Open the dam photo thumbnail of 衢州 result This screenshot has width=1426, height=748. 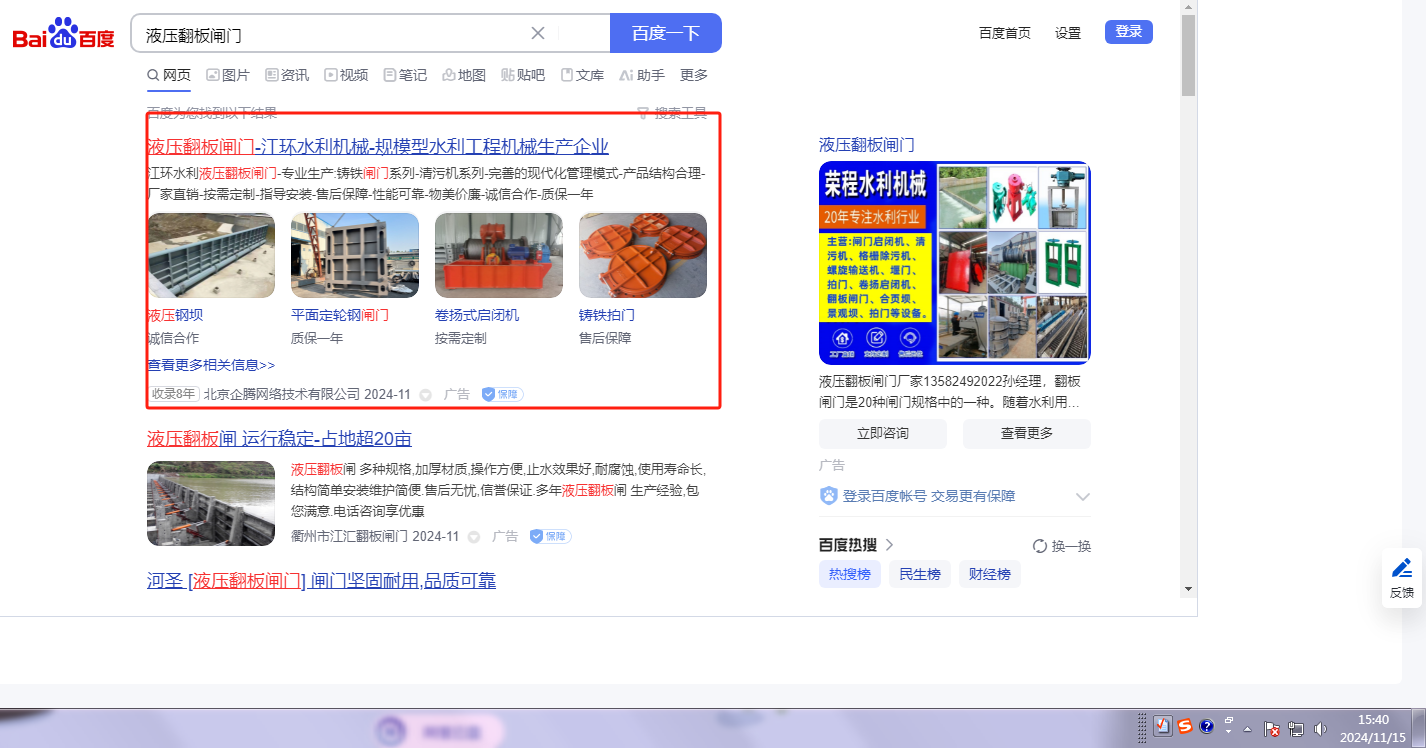211,503
